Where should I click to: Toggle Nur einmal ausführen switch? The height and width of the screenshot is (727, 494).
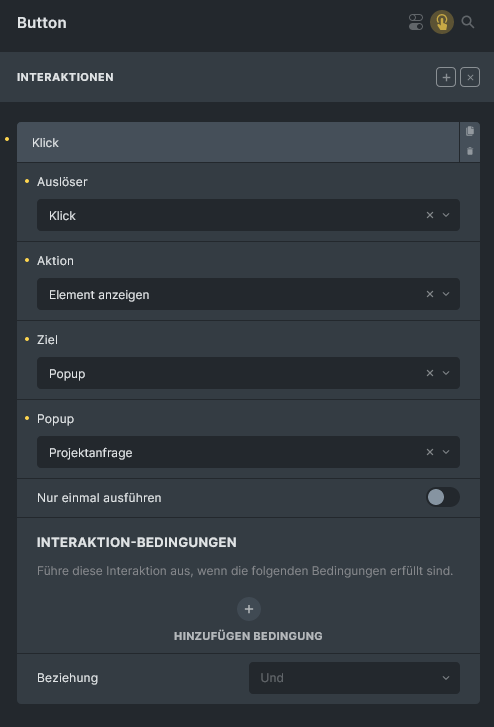pos(443,497)
